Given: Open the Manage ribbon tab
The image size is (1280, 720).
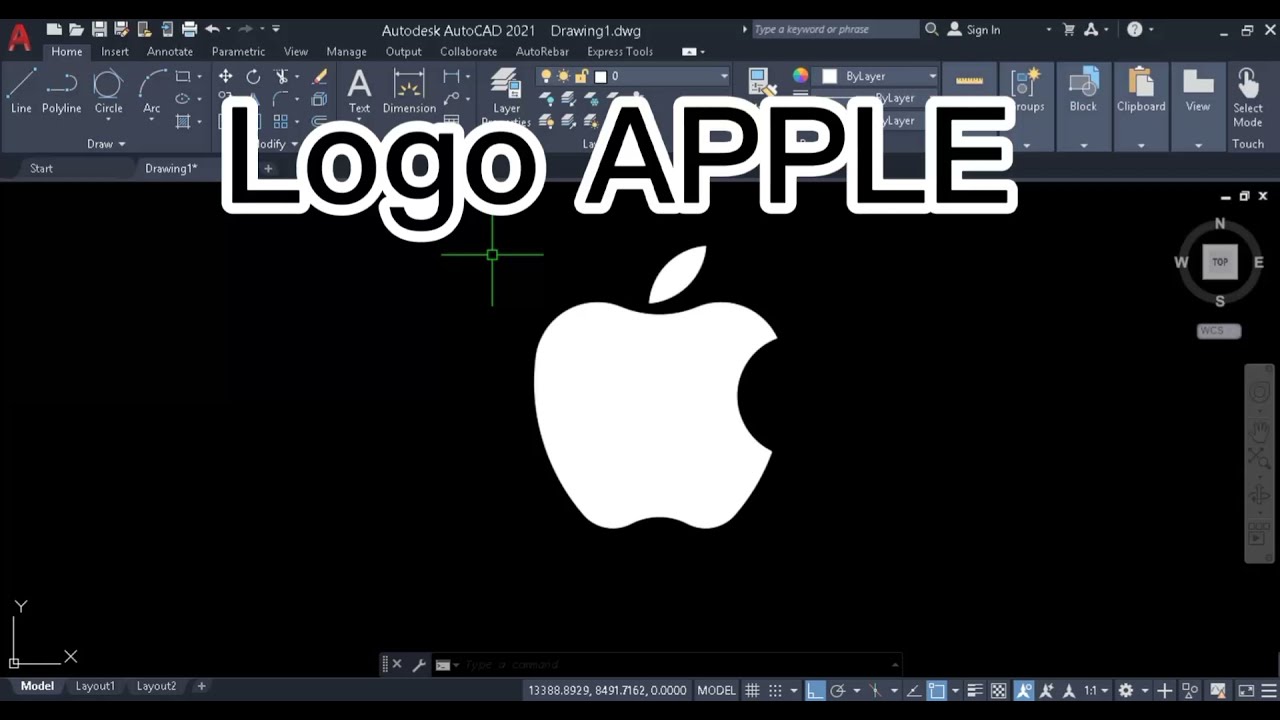Looking at the screenshot, I should click(x=346, y=52).
